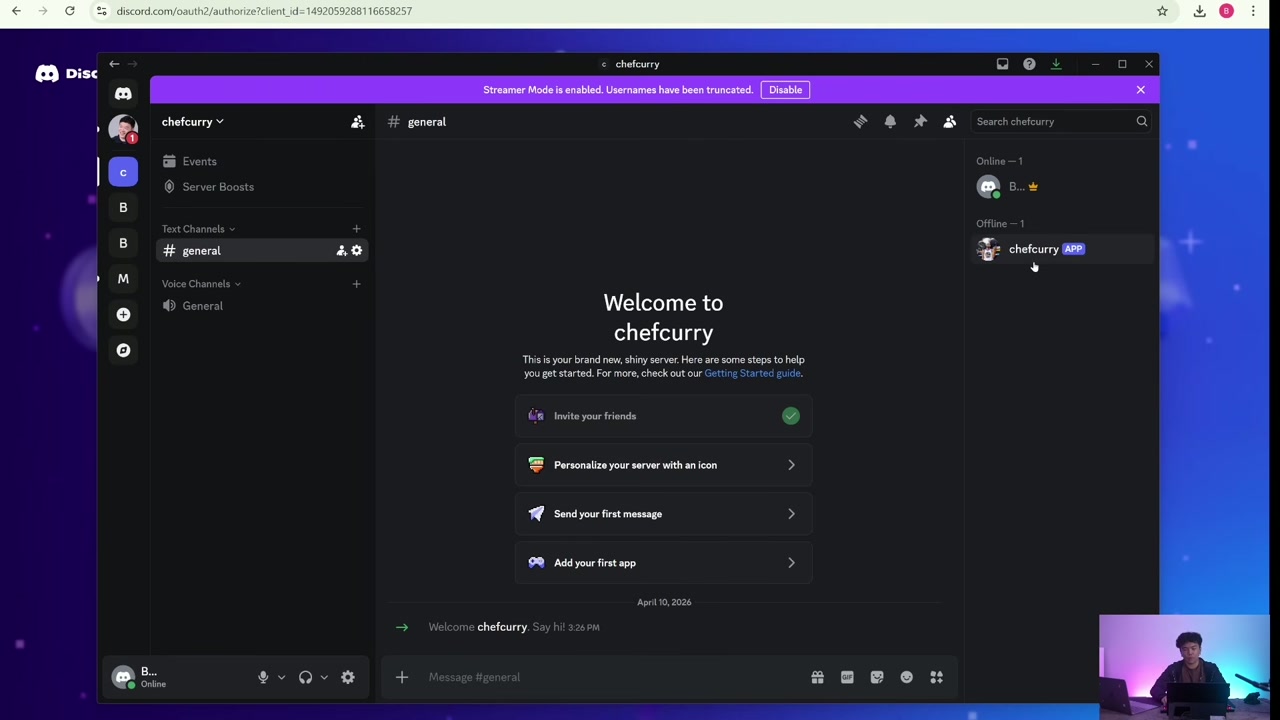Open the Apps launcher icon in message bar
This screenshot has width=1280, height=720.
tap(937, 677)
